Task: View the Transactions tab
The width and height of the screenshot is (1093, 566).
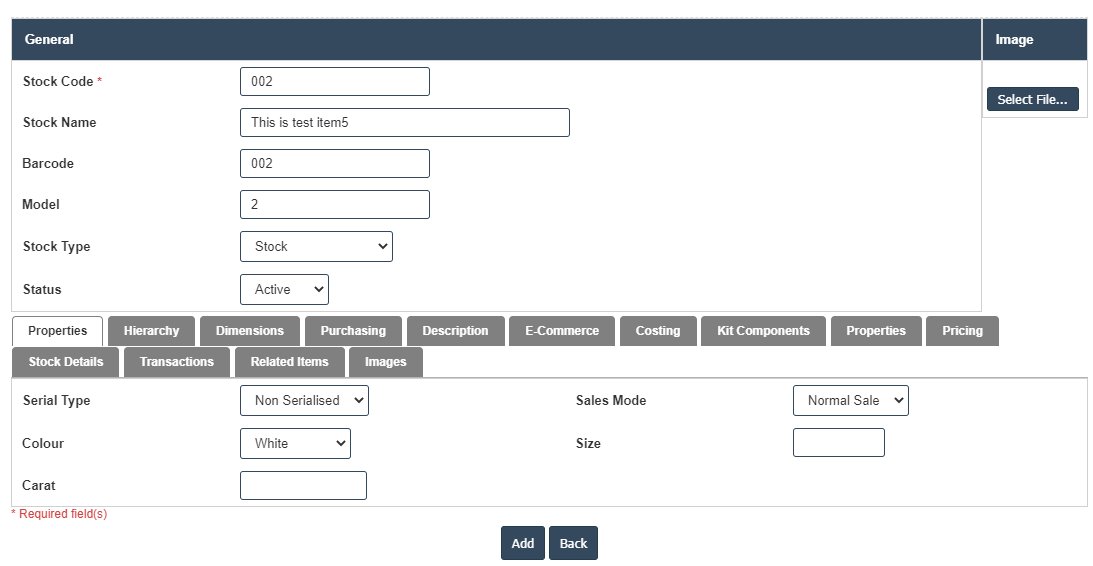Action: [176, 362]
